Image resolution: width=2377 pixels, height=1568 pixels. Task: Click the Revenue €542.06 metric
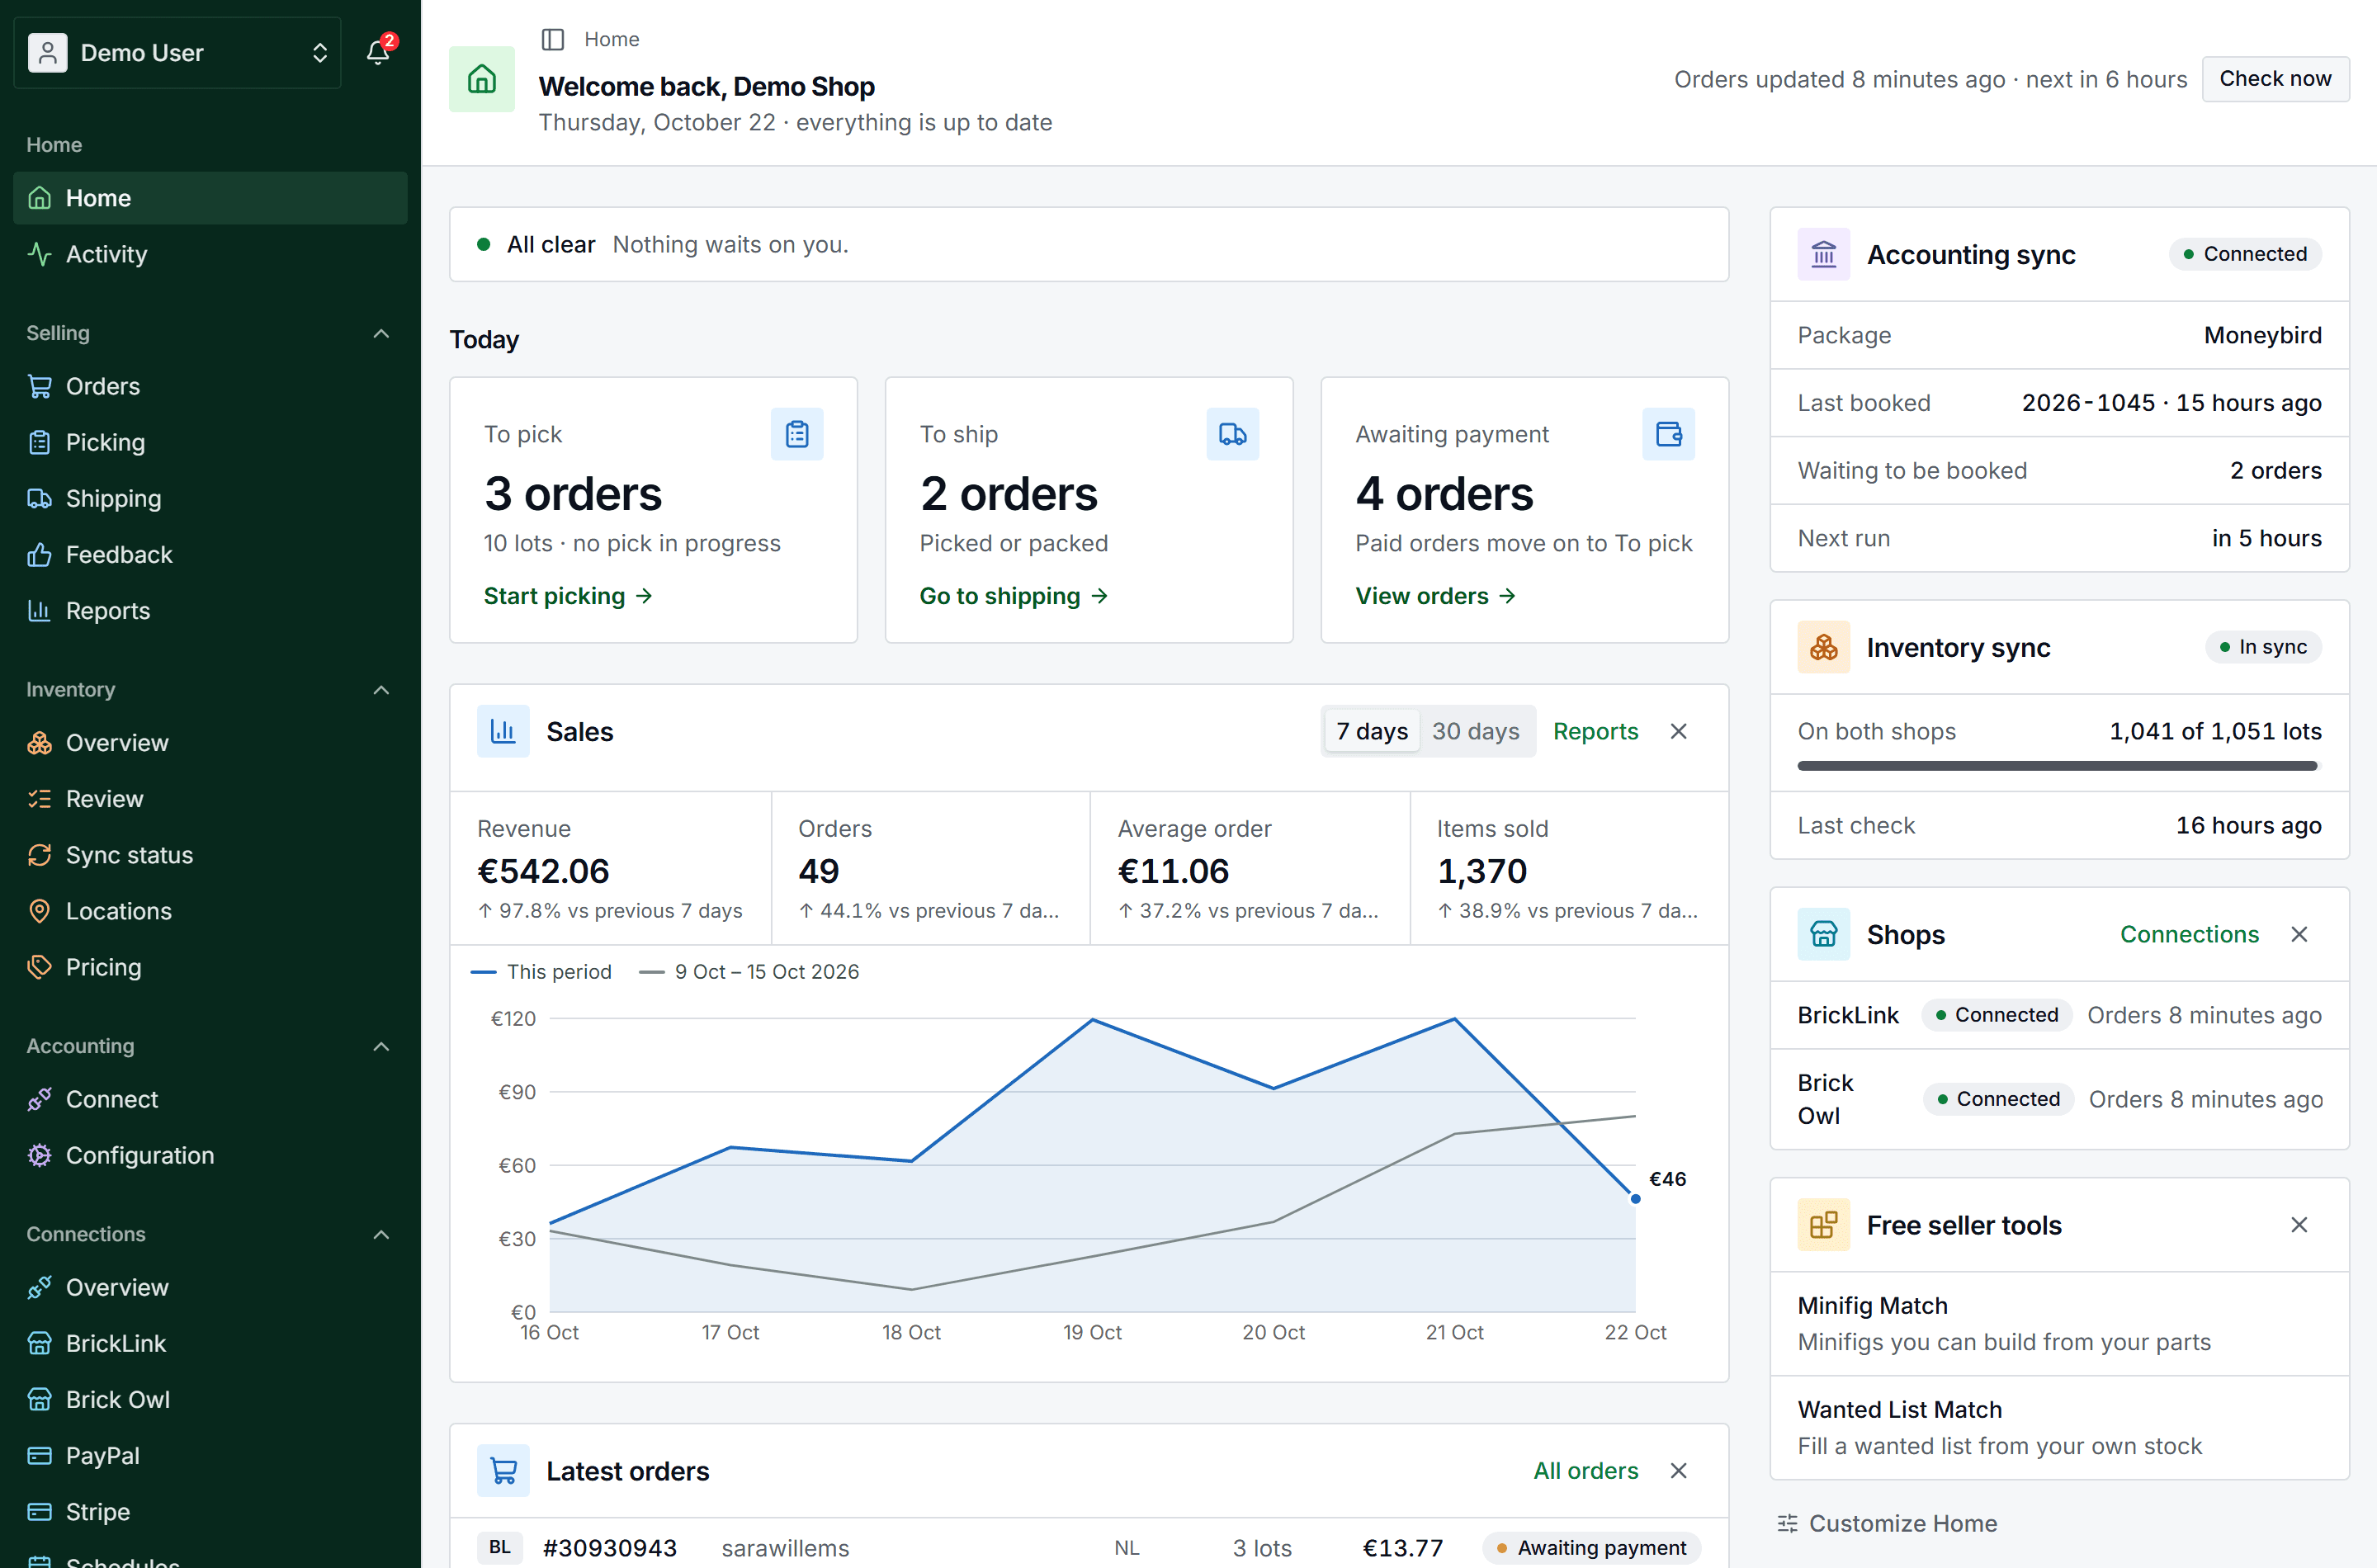[x=611, y=868]
